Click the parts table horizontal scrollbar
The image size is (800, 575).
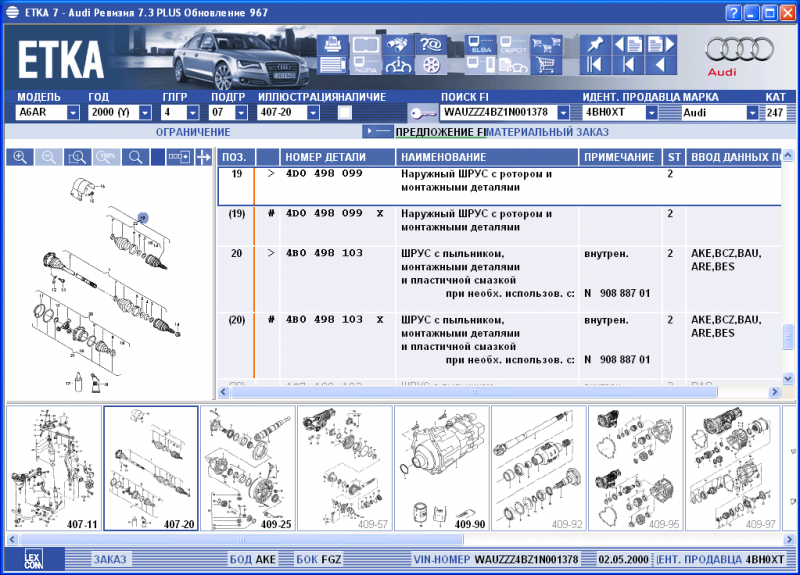pos(474,392)
